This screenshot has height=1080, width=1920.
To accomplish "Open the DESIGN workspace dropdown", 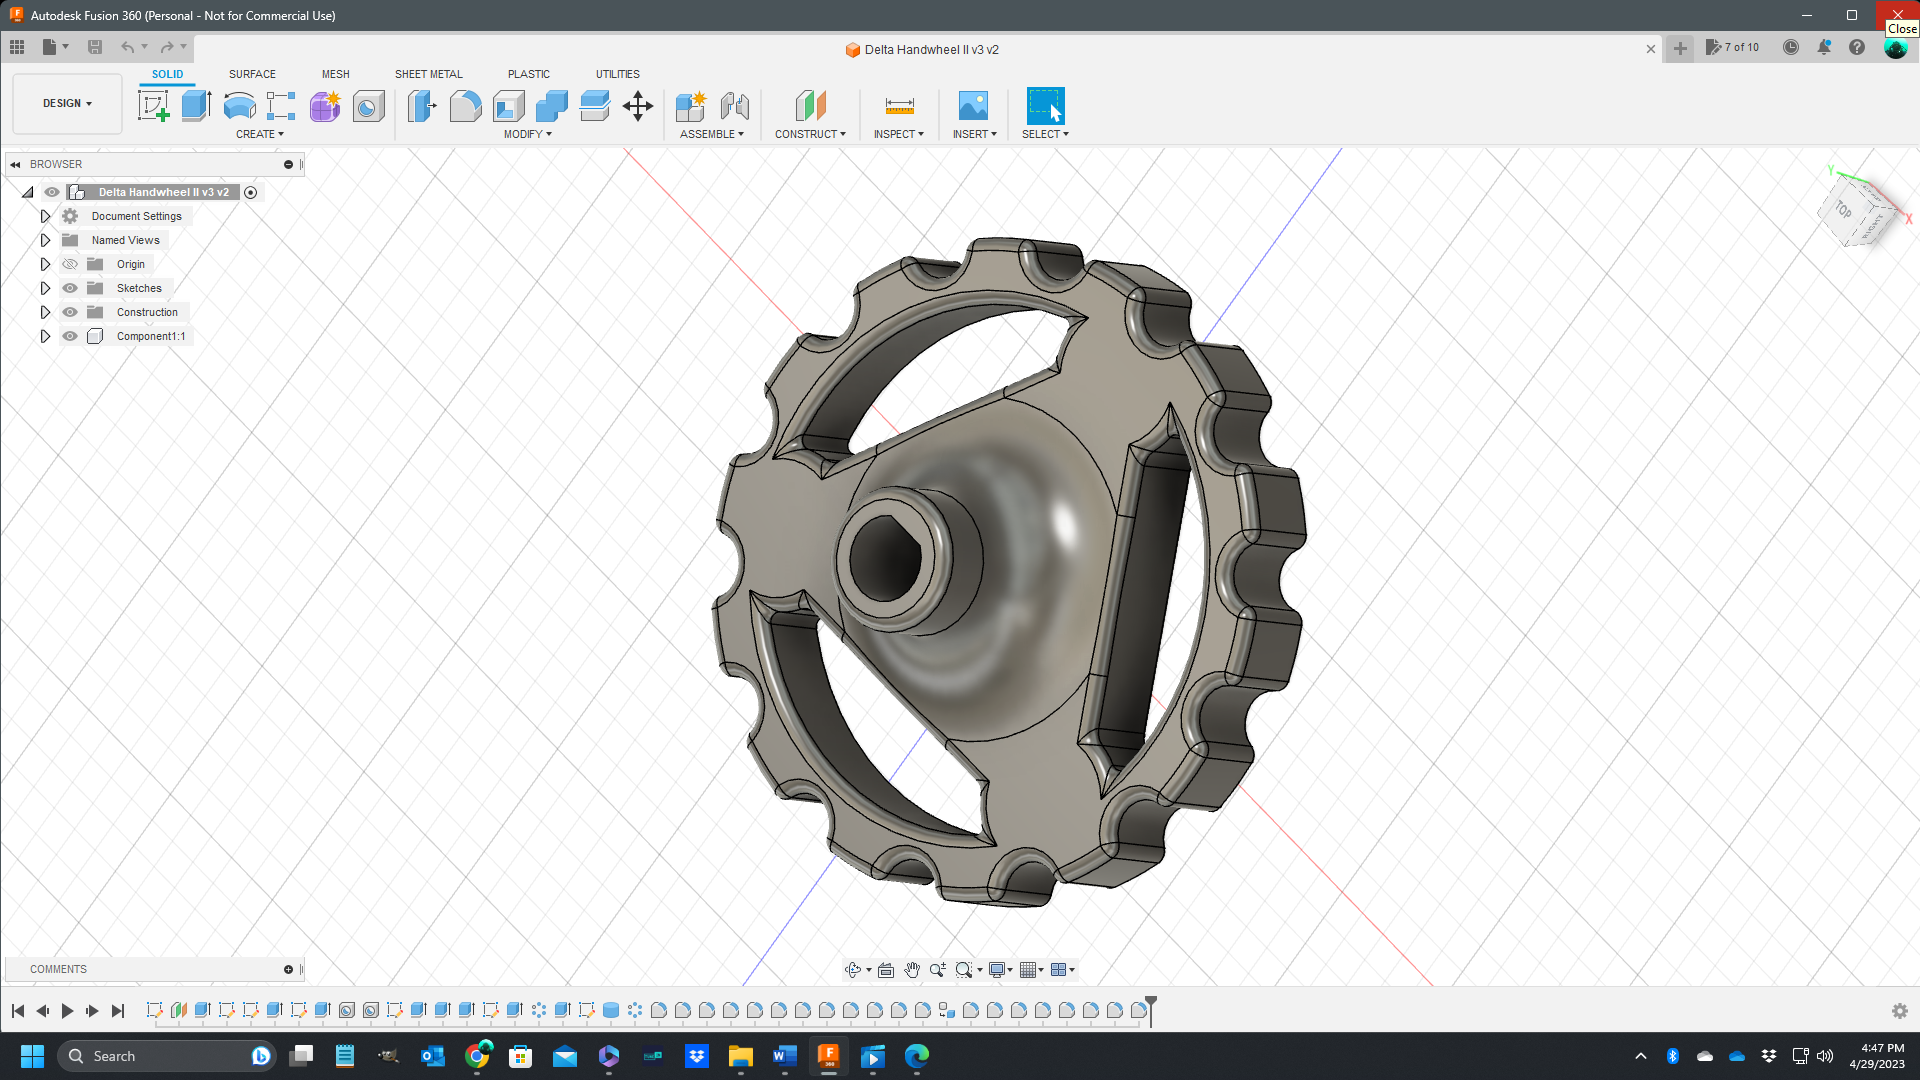I will (66, 103).
